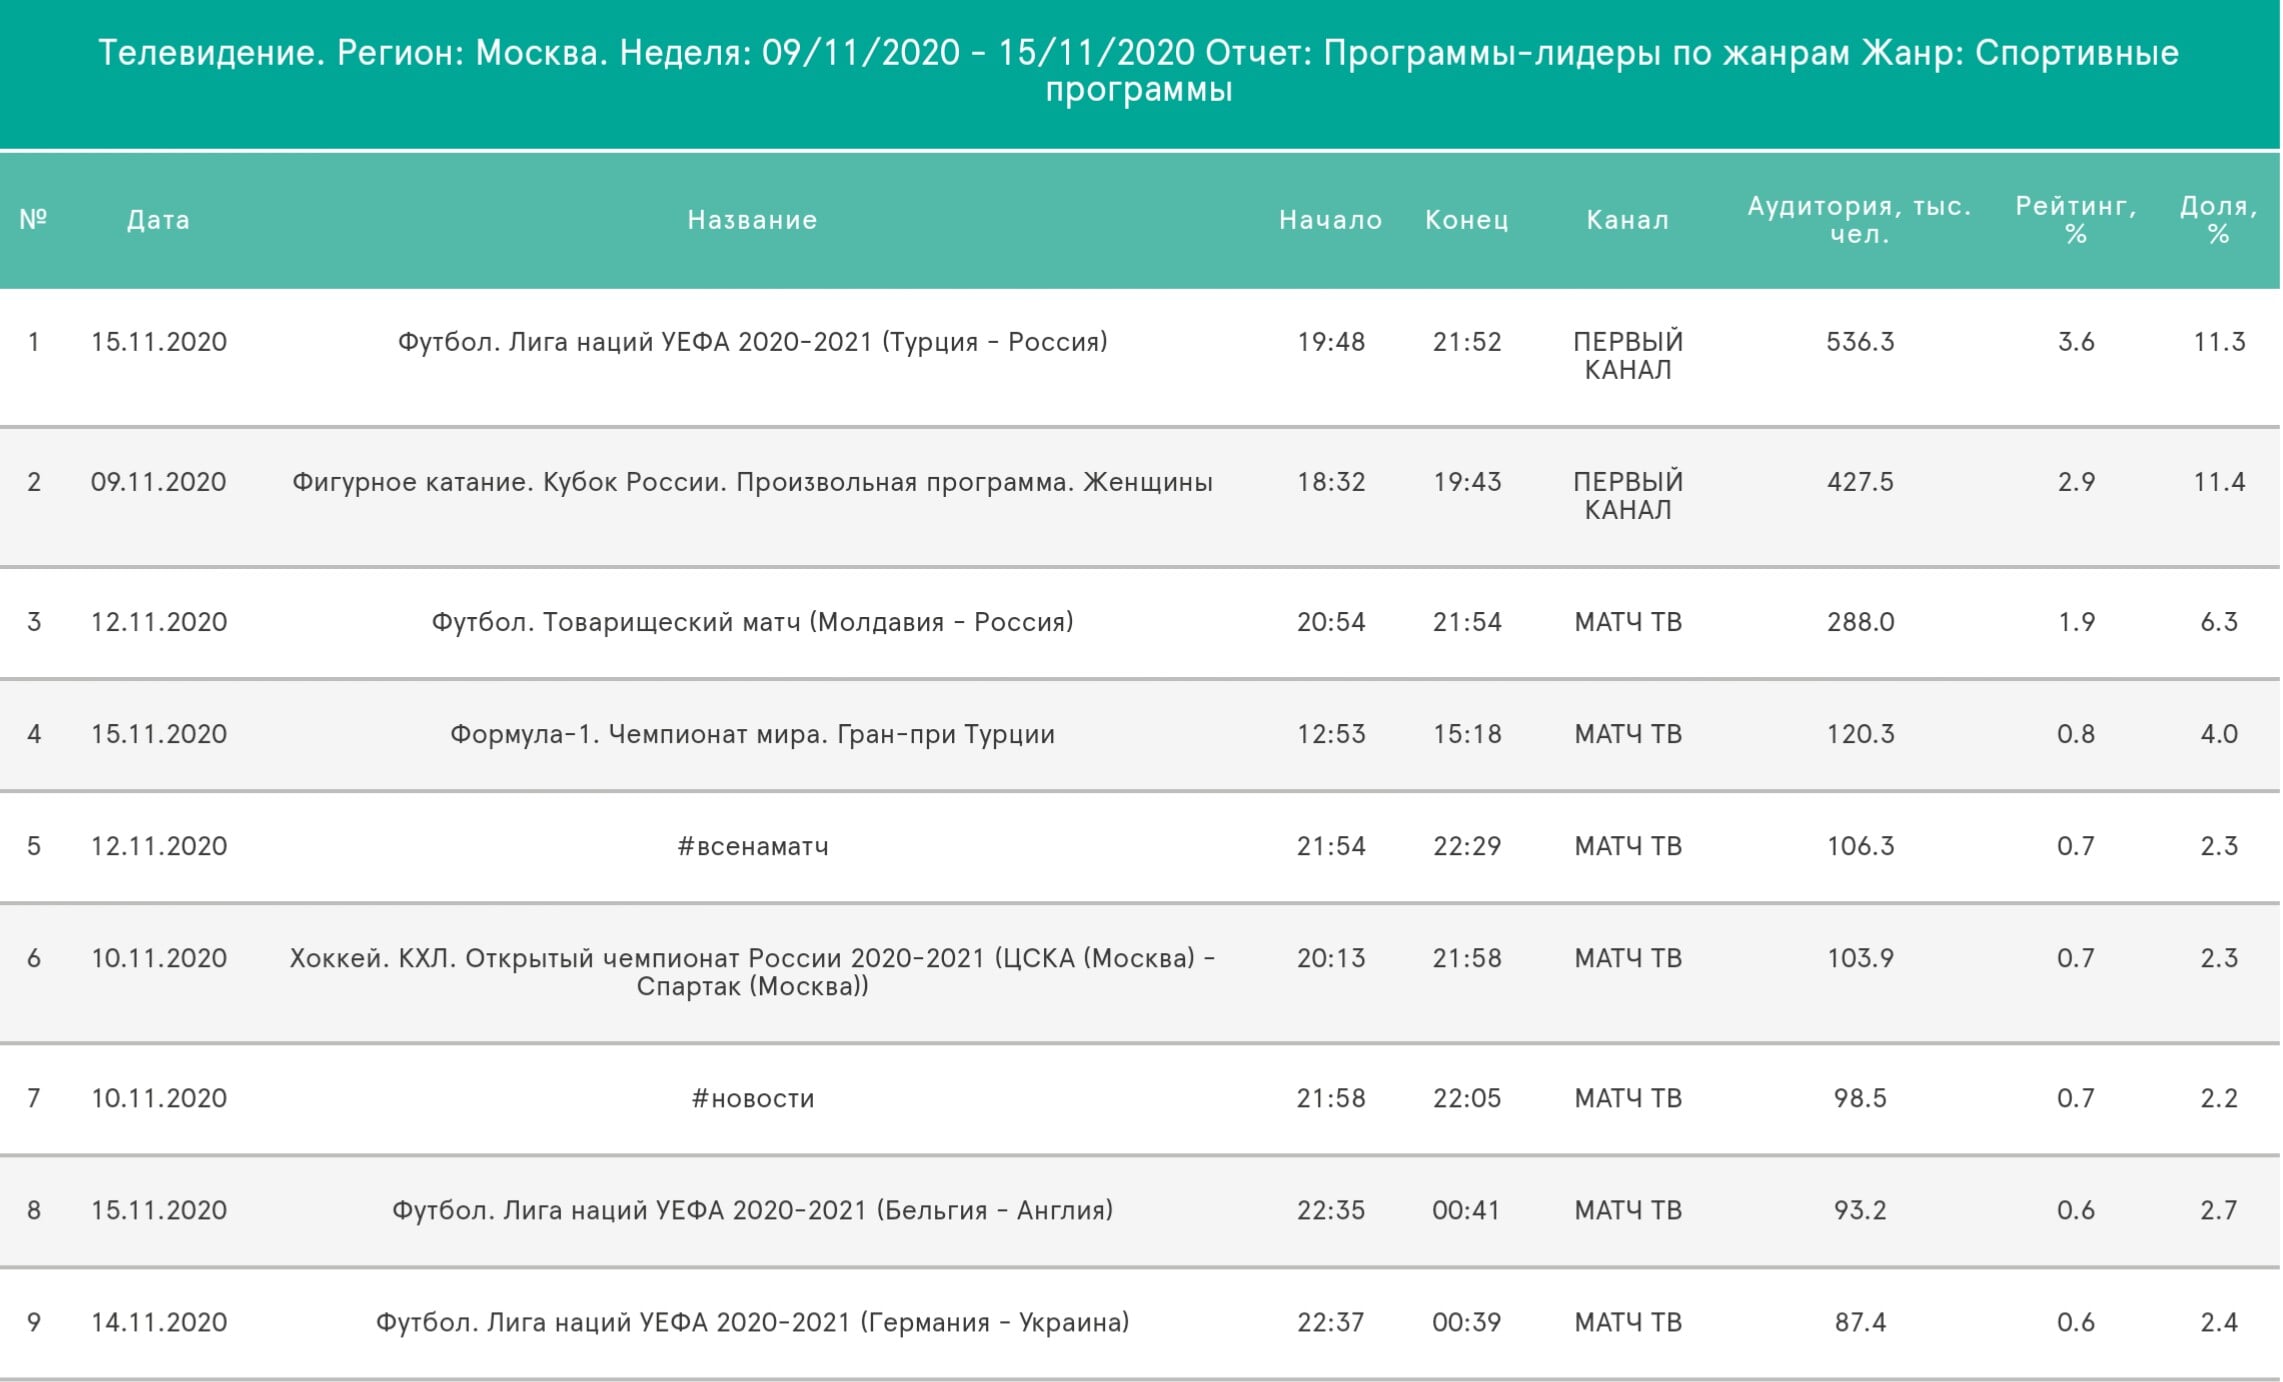Image resolution: width=2283 pixels, height=1382 pixels.
Task: Click date 09.11.2020 in row 2
Action: pos(158,482)
